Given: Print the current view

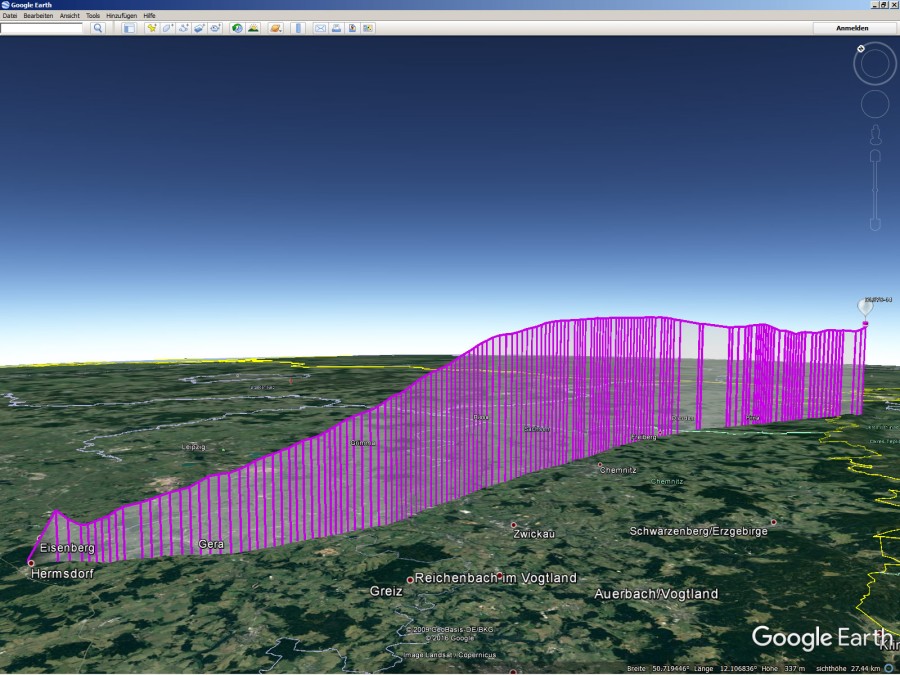Looking at the screenshot, I should pos(337,28).
